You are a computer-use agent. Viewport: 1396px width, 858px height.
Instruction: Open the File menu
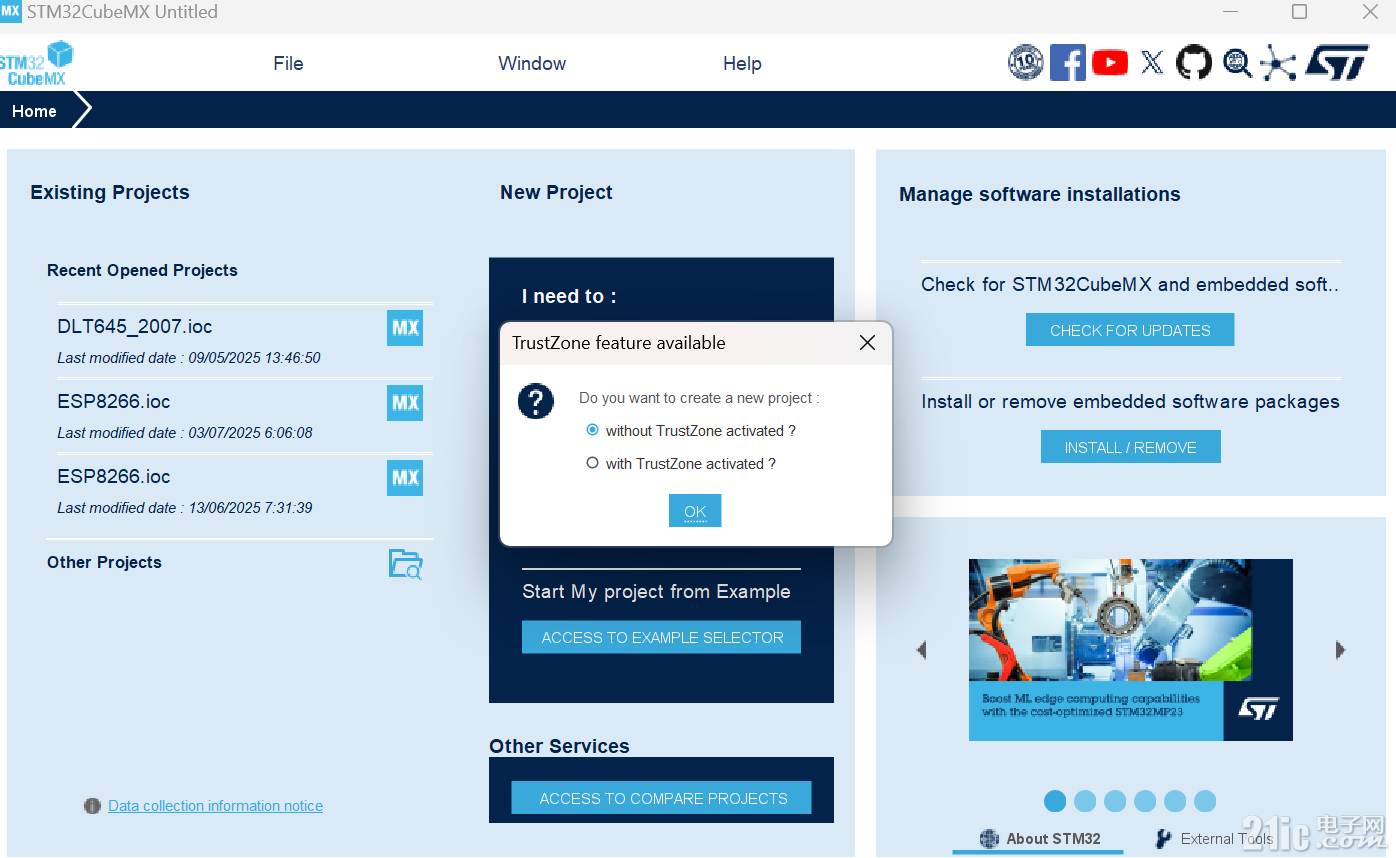click(x=288, y=63)
